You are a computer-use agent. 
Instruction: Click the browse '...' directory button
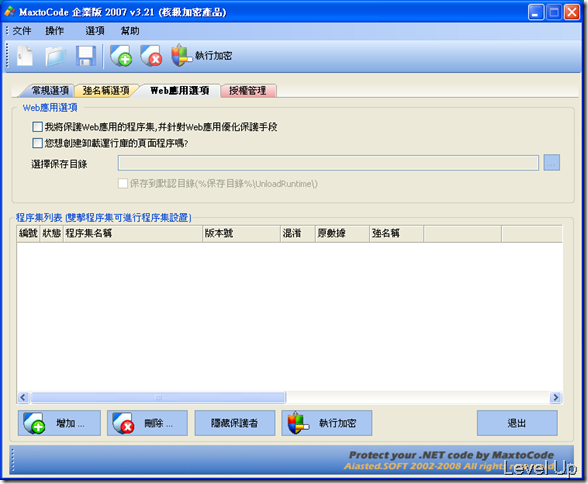point(551,163)
